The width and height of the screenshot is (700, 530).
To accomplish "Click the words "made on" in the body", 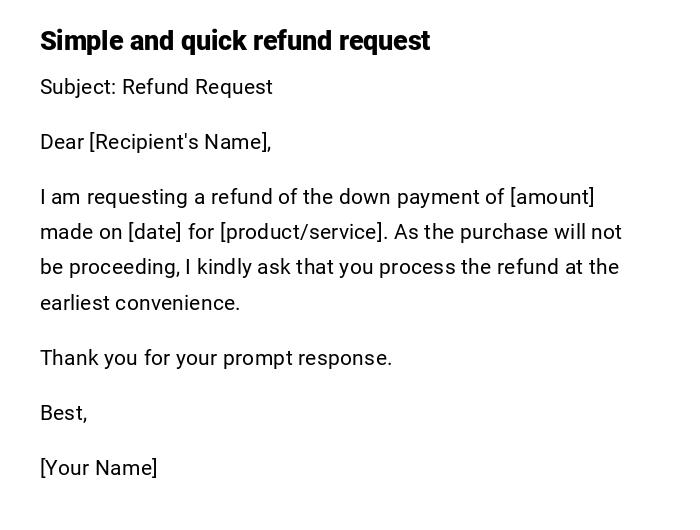I will 81,232.
